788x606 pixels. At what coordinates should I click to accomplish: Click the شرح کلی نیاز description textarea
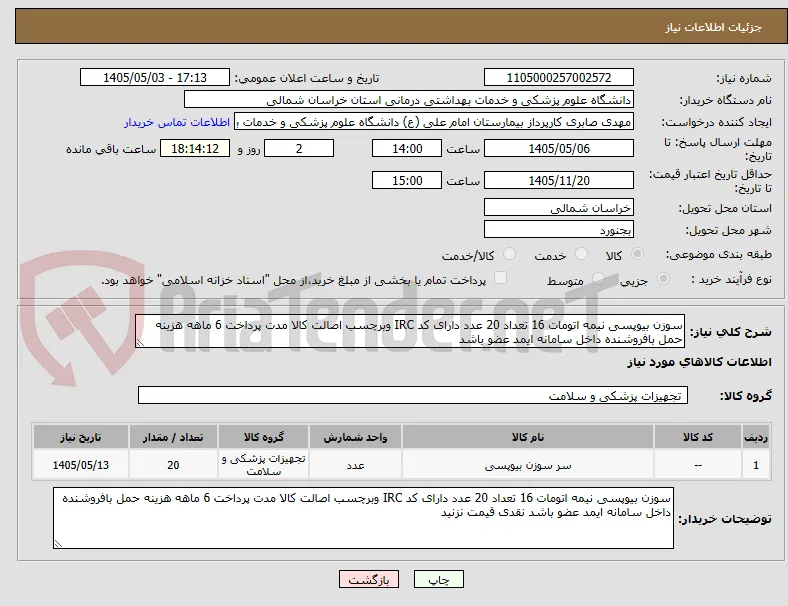point(410,332)
